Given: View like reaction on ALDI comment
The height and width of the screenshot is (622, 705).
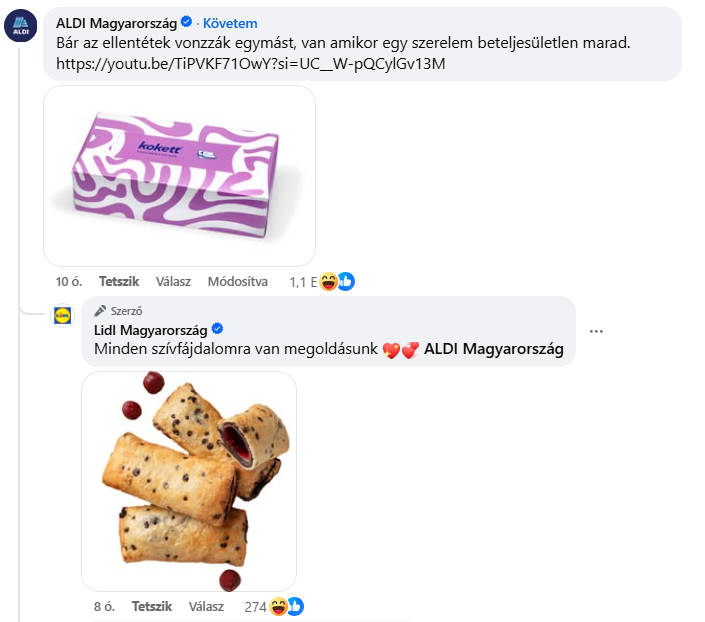Looking at the screenshot, I should (x=346, y=282).
